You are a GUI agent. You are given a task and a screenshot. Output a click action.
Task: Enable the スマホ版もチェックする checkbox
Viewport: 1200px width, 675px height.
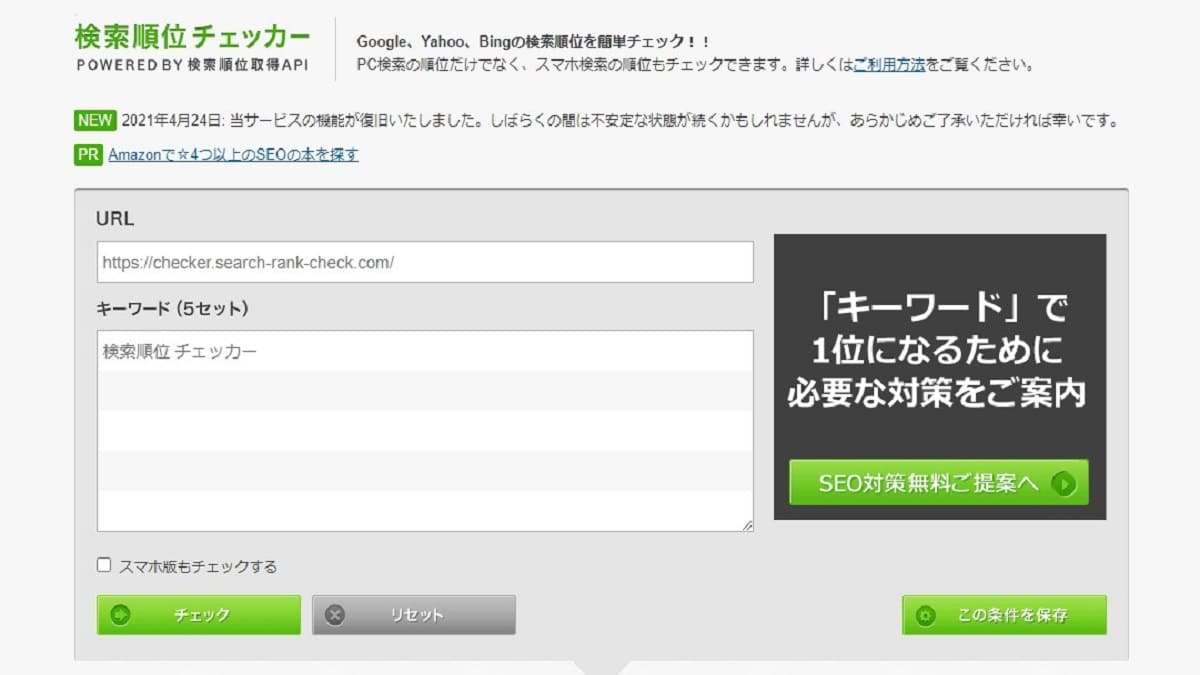pyautogui.click(x=104, y=565)
